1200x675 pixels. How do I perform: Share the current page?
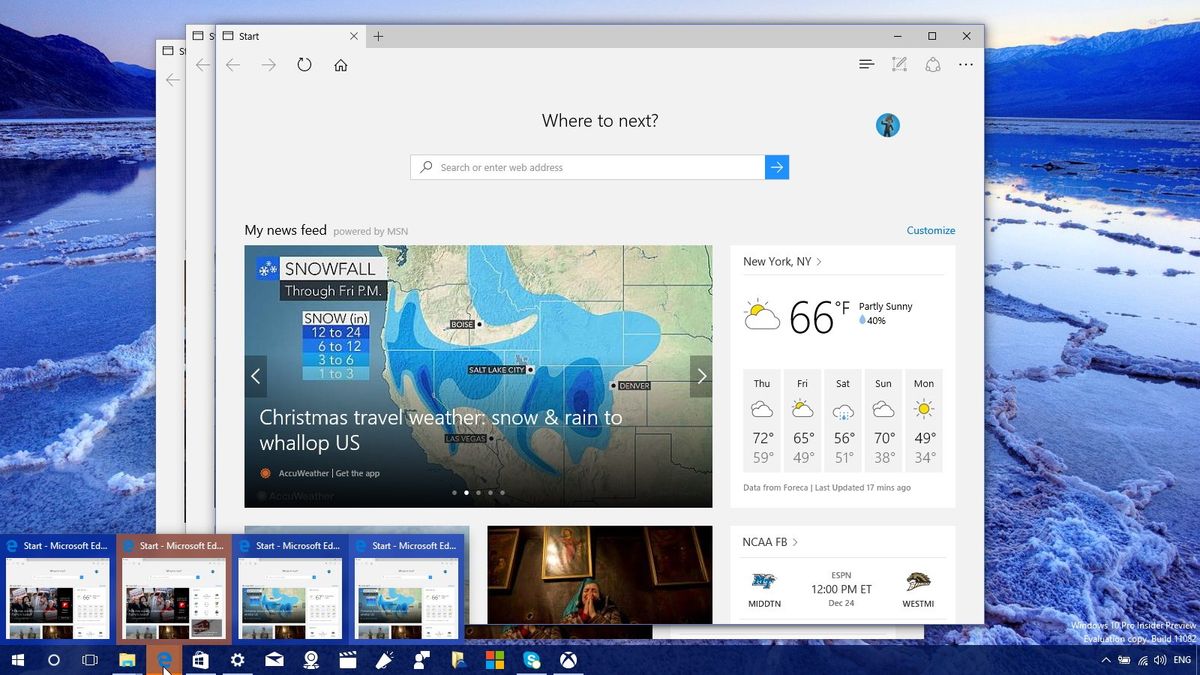click(x=933, y=64)
